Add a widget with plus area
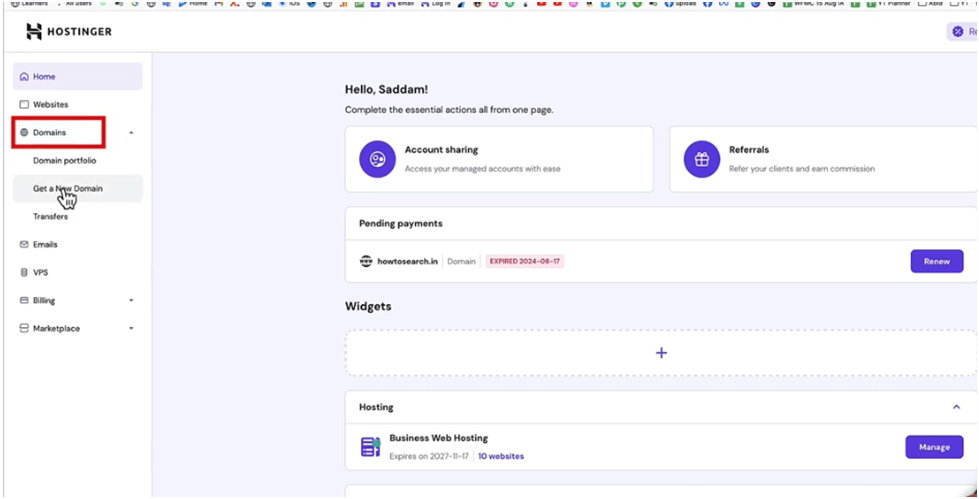This screenshot has height=499, width=979. tap(660, 353)
